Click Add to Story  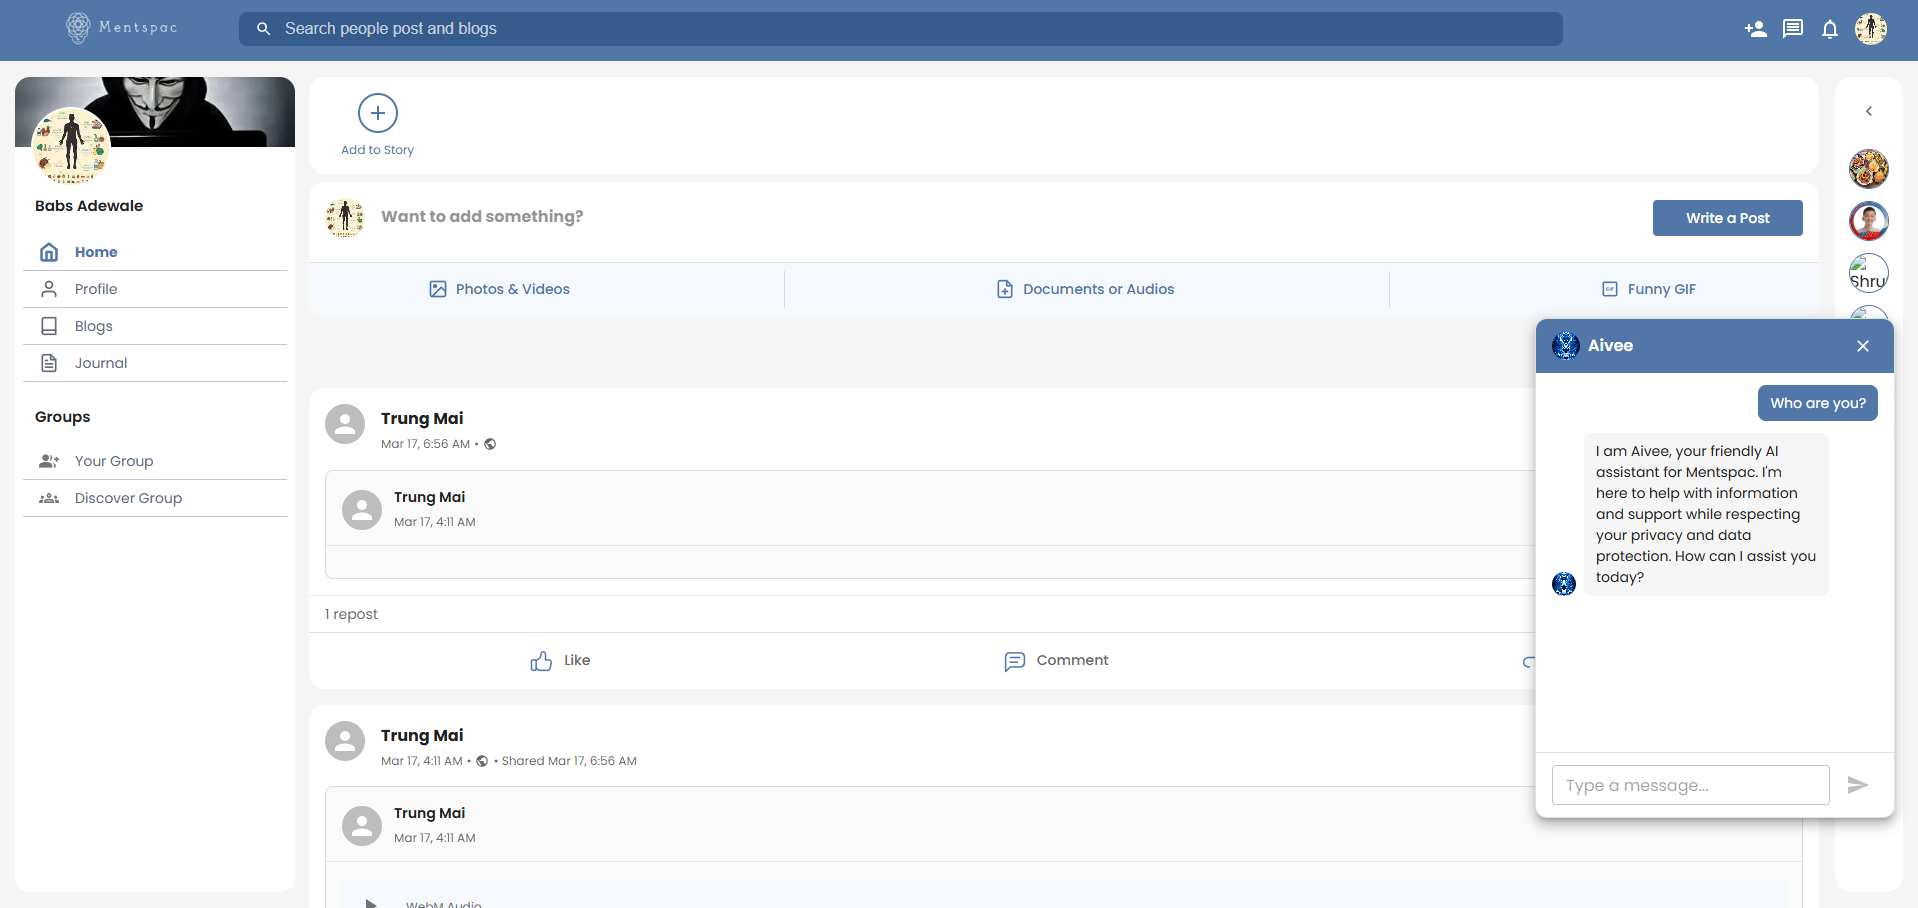tap(376, 113)
